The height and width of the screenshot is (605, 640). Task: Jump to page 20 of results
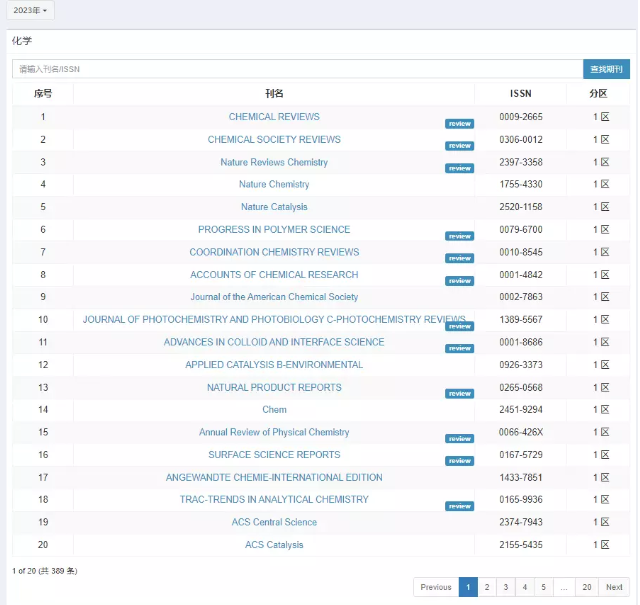(587, 587)
